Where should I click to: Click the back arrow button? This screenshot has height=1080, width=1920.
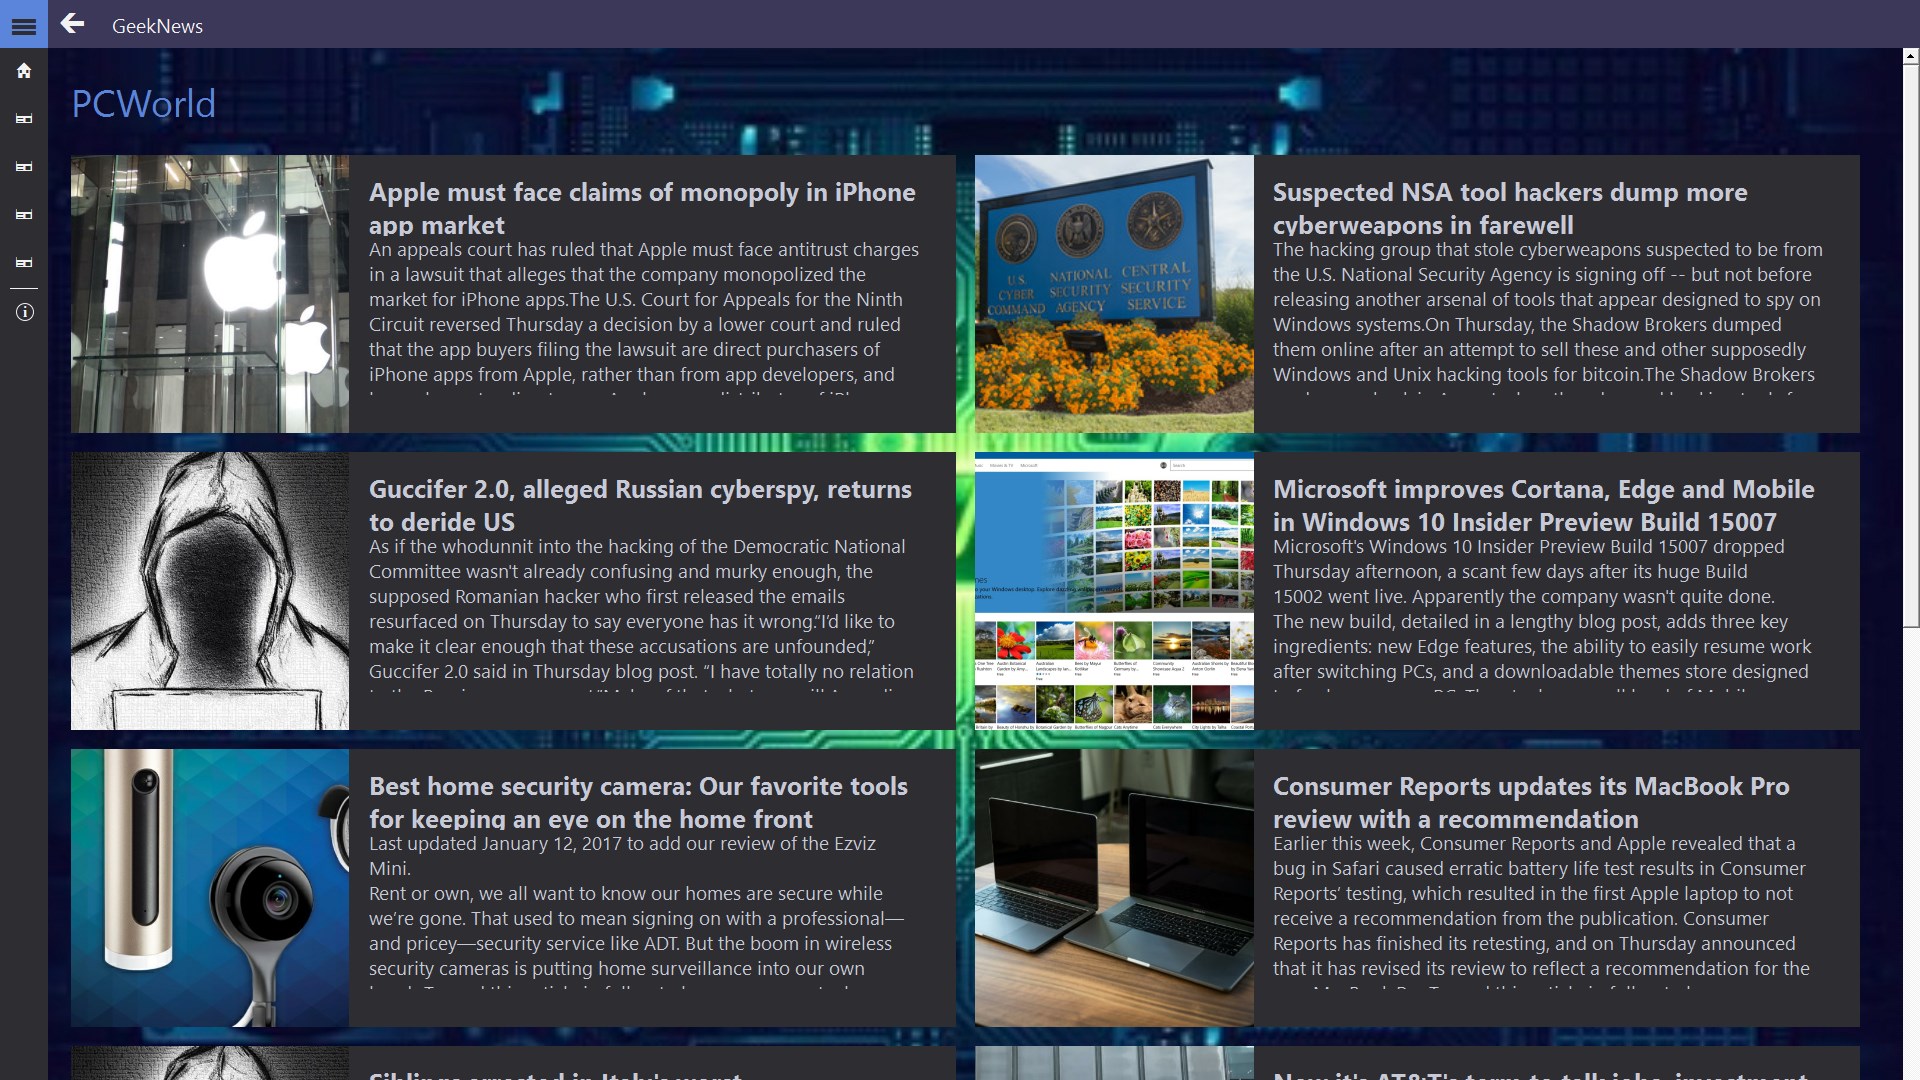click(x=72, y=24)
